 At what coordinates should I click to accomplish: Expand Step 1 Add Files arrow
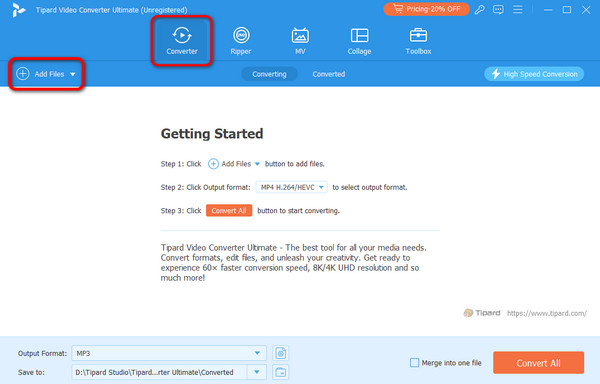point(257,164)
